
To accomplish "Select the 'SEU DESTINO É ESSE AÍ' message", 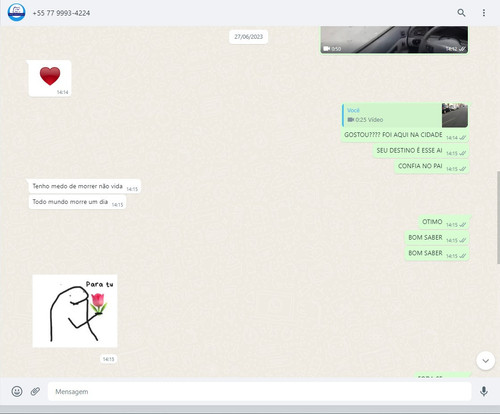I will point(421,151).
